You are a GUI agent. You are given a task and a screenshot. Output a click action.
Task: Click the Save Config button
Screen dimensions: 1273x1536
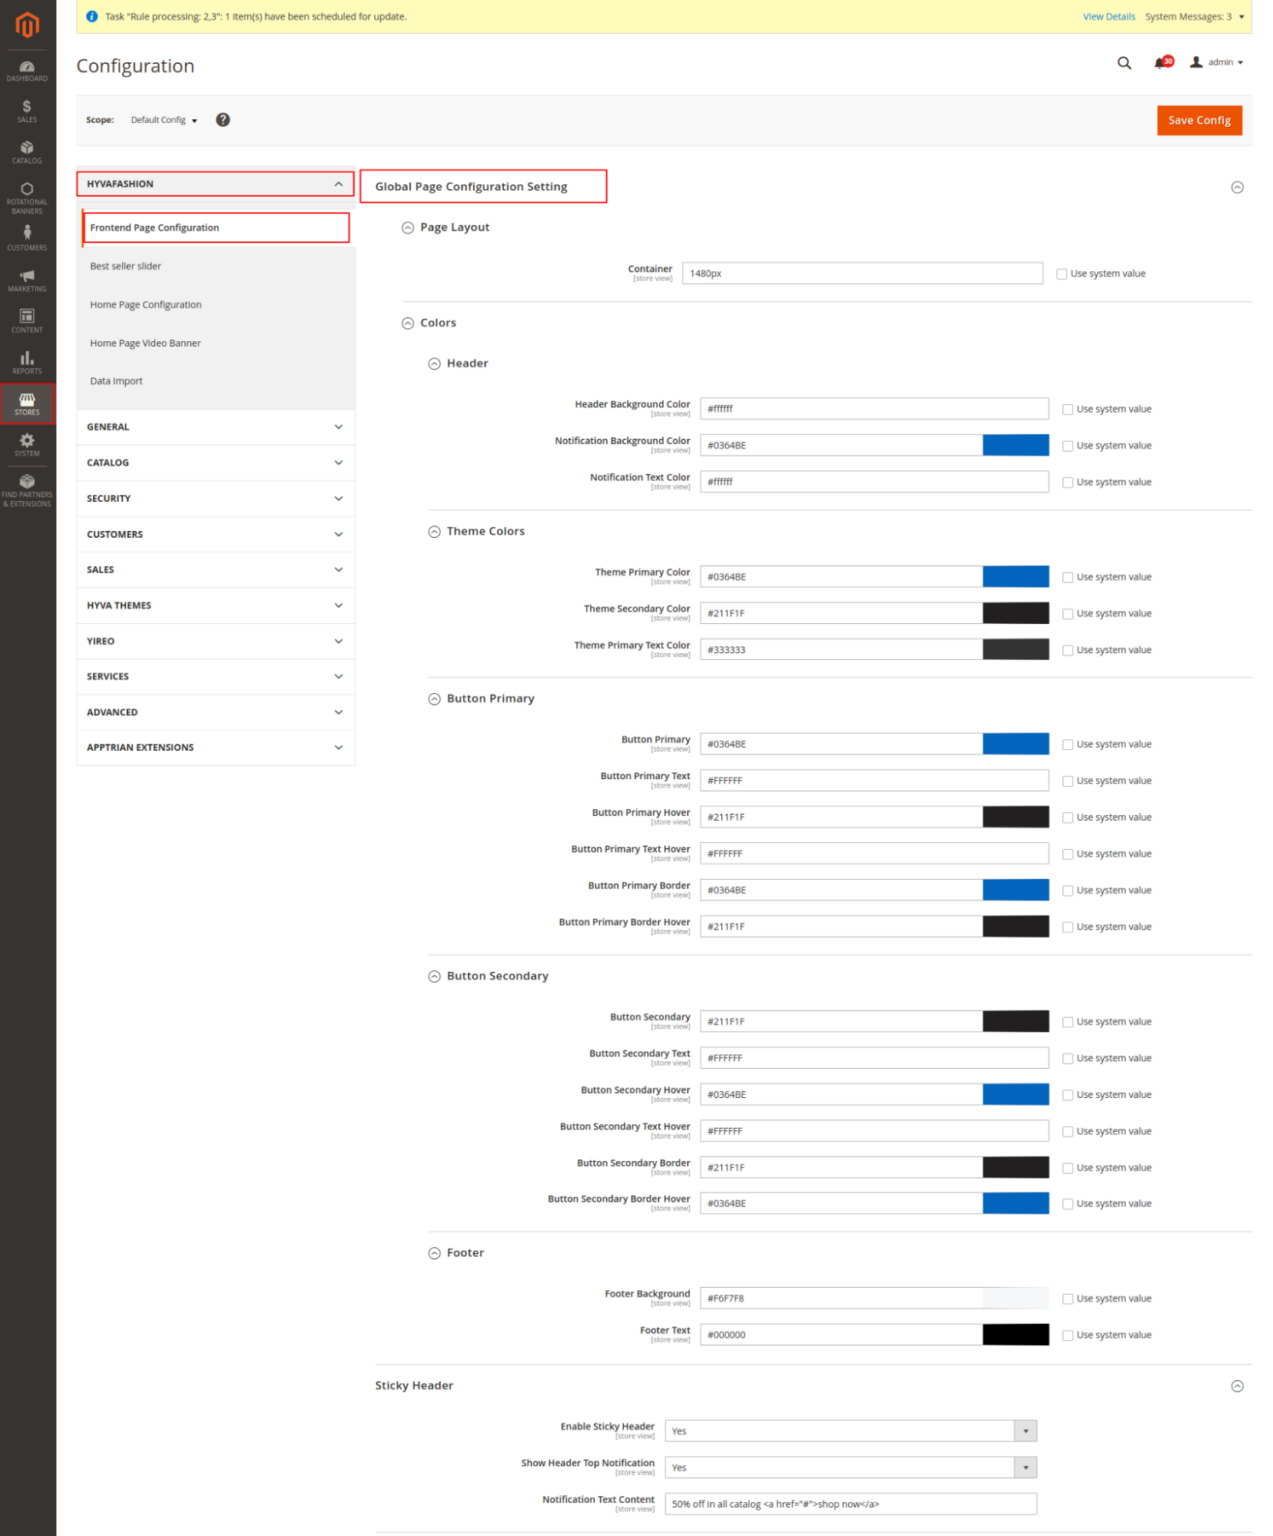(1198, 120)
